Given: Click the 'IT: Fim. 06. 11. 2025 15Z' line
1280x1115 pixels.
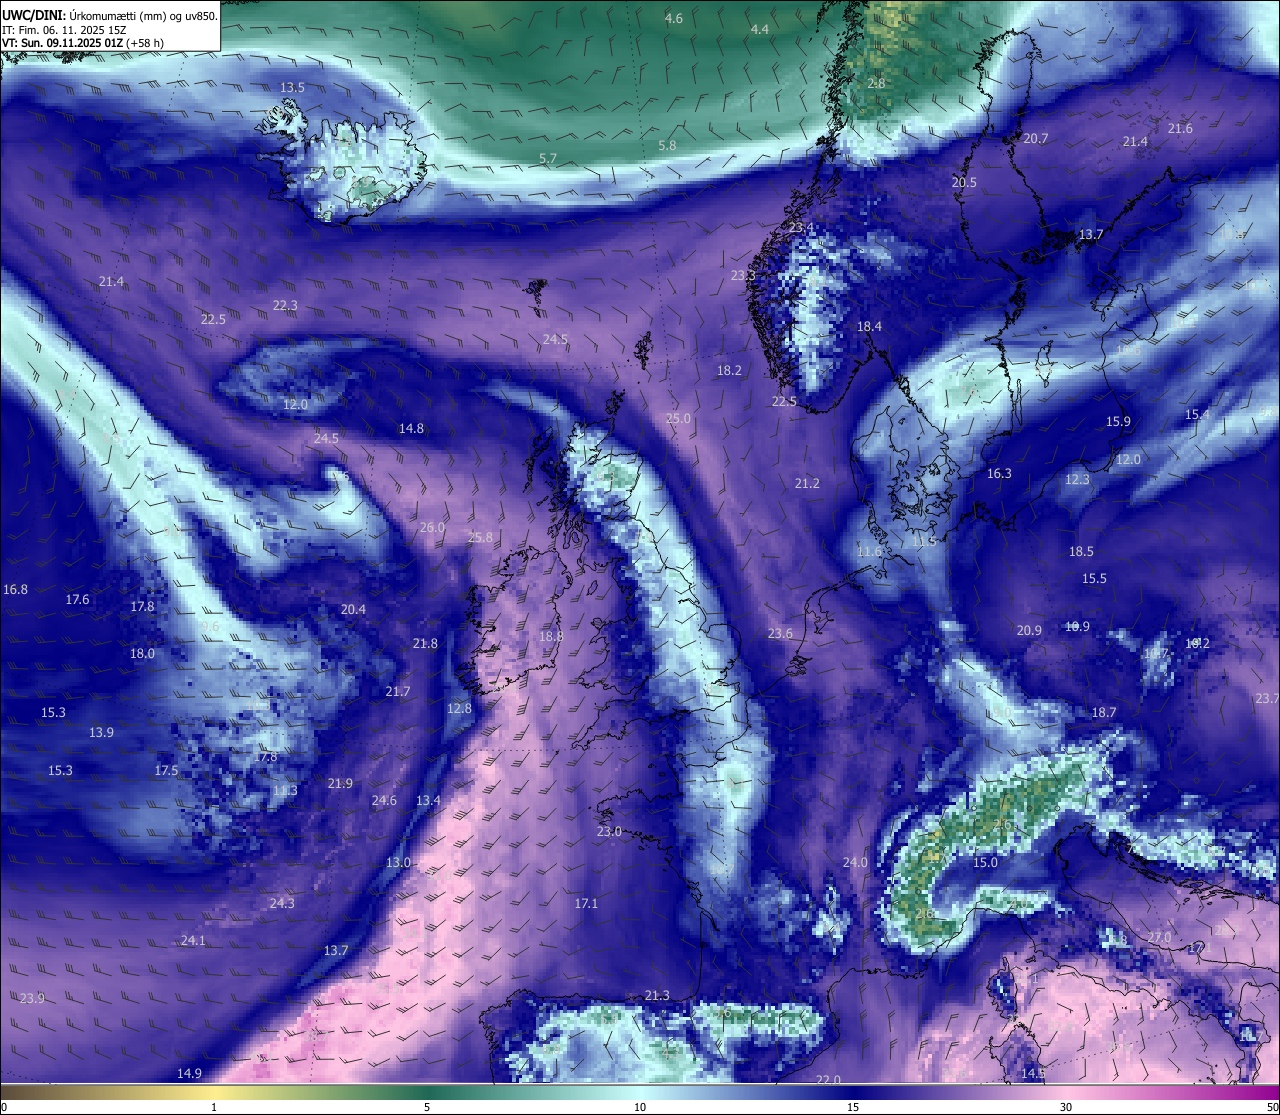Looking at the screenshot, I should (x=64, y=30).
